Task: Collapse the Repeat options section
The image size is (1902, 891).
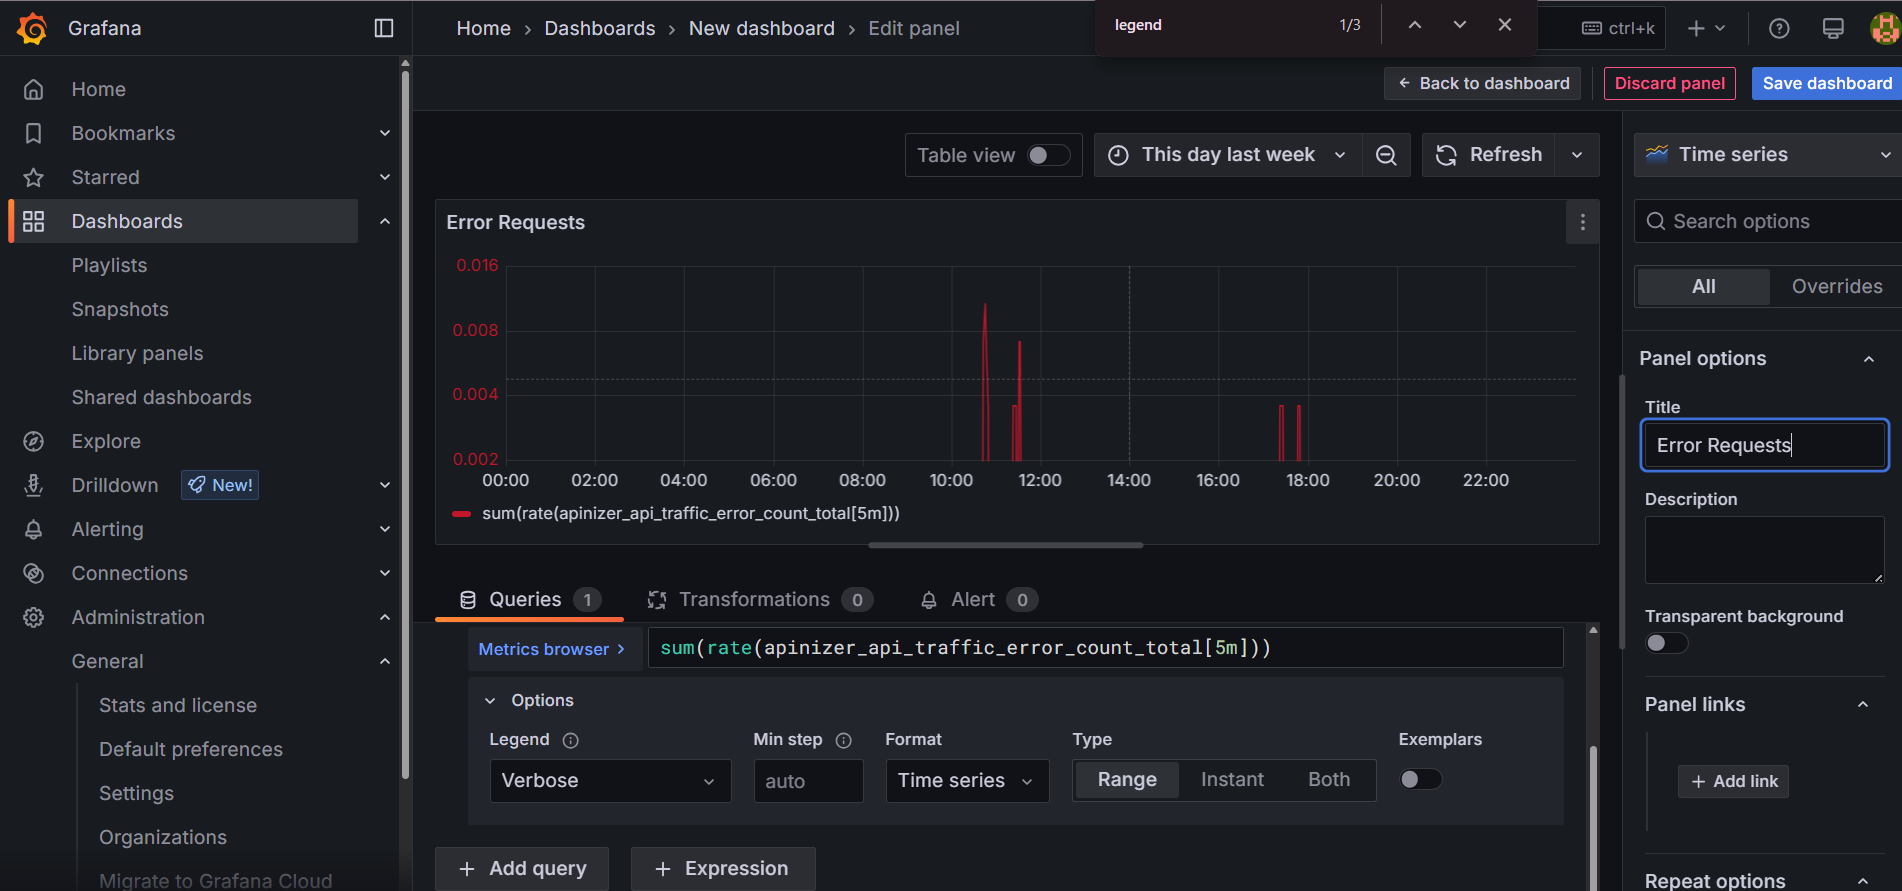Action: point(1862,881)
